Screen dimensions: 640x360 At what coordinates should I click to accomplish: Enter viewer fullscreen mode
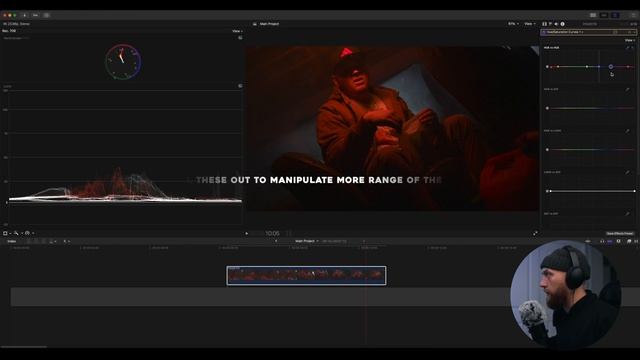[535, 233]
